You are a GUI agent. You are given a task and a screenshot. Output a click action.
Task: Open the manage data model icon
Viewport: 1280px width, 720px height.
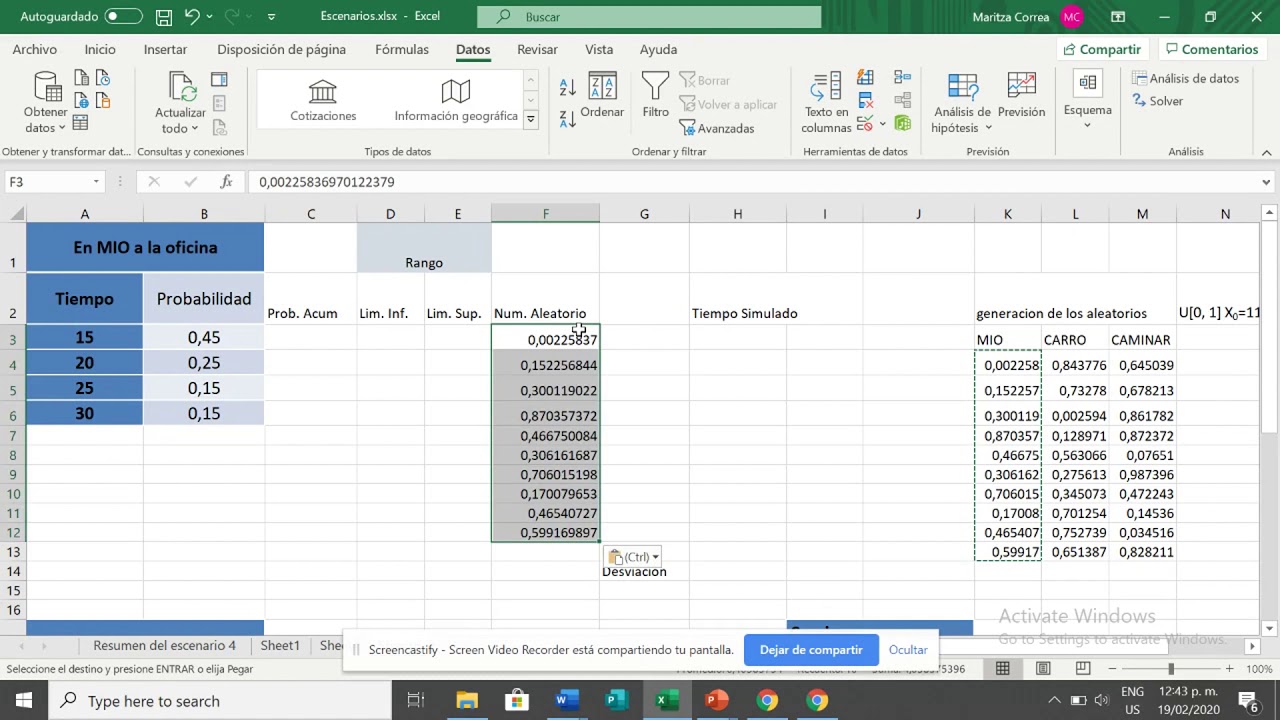pos(902,123)
